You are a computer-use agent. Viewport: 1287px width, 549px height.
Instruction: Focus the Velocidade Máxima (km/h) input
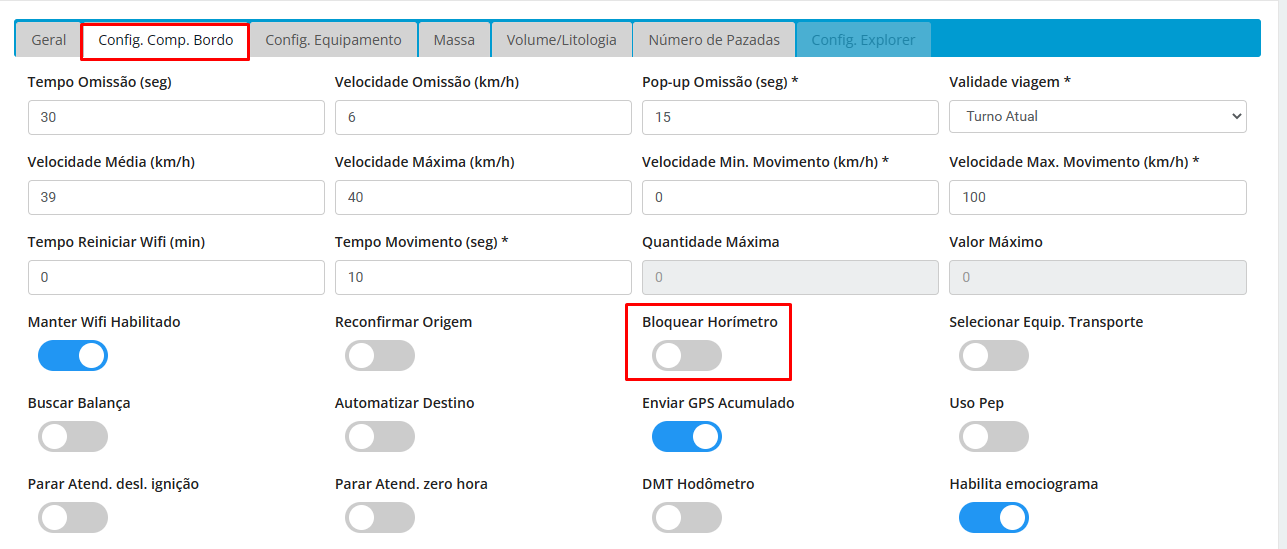[x=483, y=197]
